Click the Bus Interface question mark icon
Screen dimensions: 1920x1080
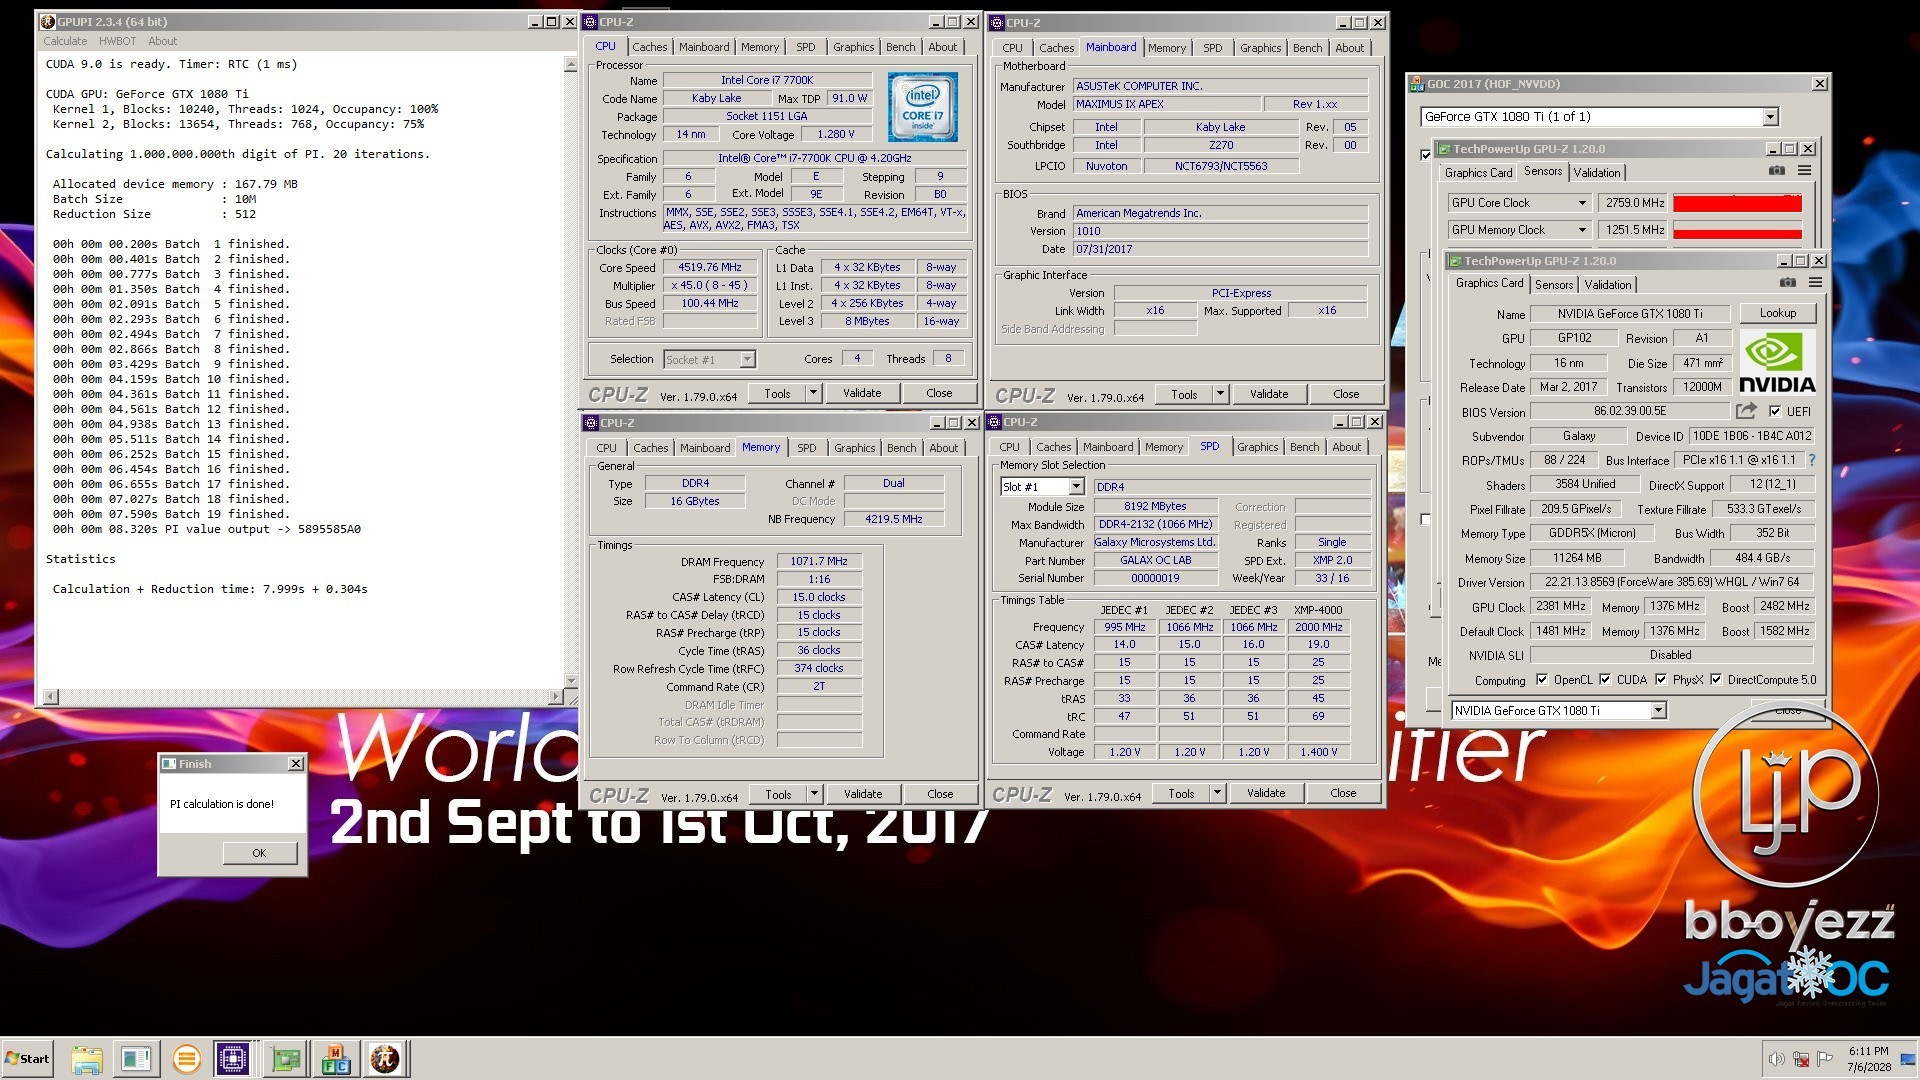click(x=1811, y=460)
